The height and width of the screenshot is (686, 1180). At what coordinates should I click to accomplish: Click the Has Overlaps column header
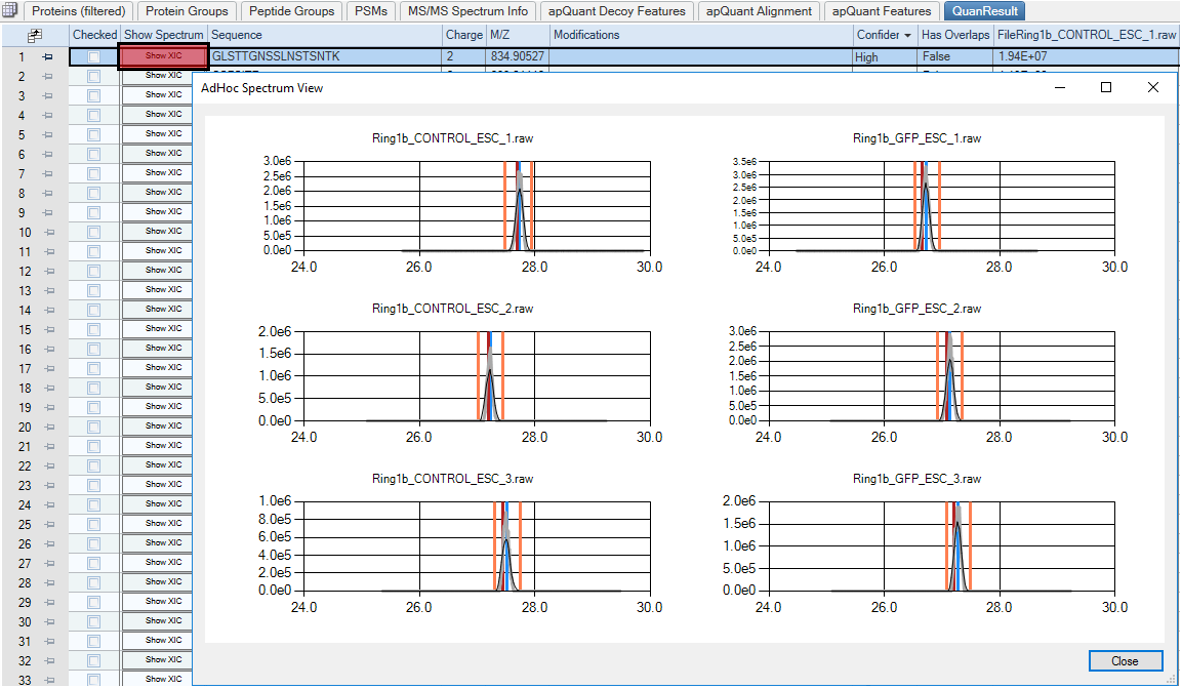click(955, 35)
